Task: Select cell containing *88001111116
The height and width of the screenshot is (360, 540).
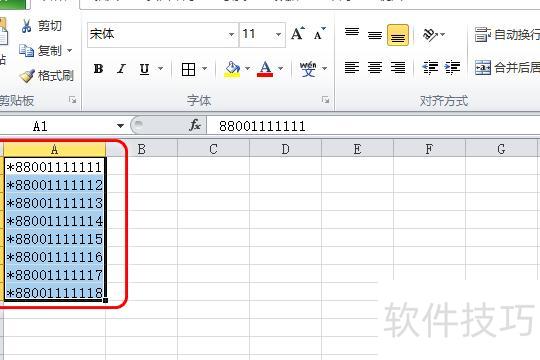Action: pos(54,256)
